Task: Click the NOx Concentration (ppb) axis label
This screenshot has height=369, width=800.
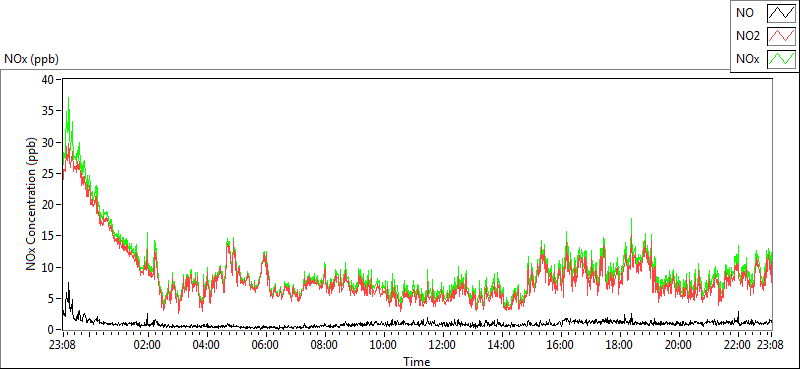Action: point(31,204)
